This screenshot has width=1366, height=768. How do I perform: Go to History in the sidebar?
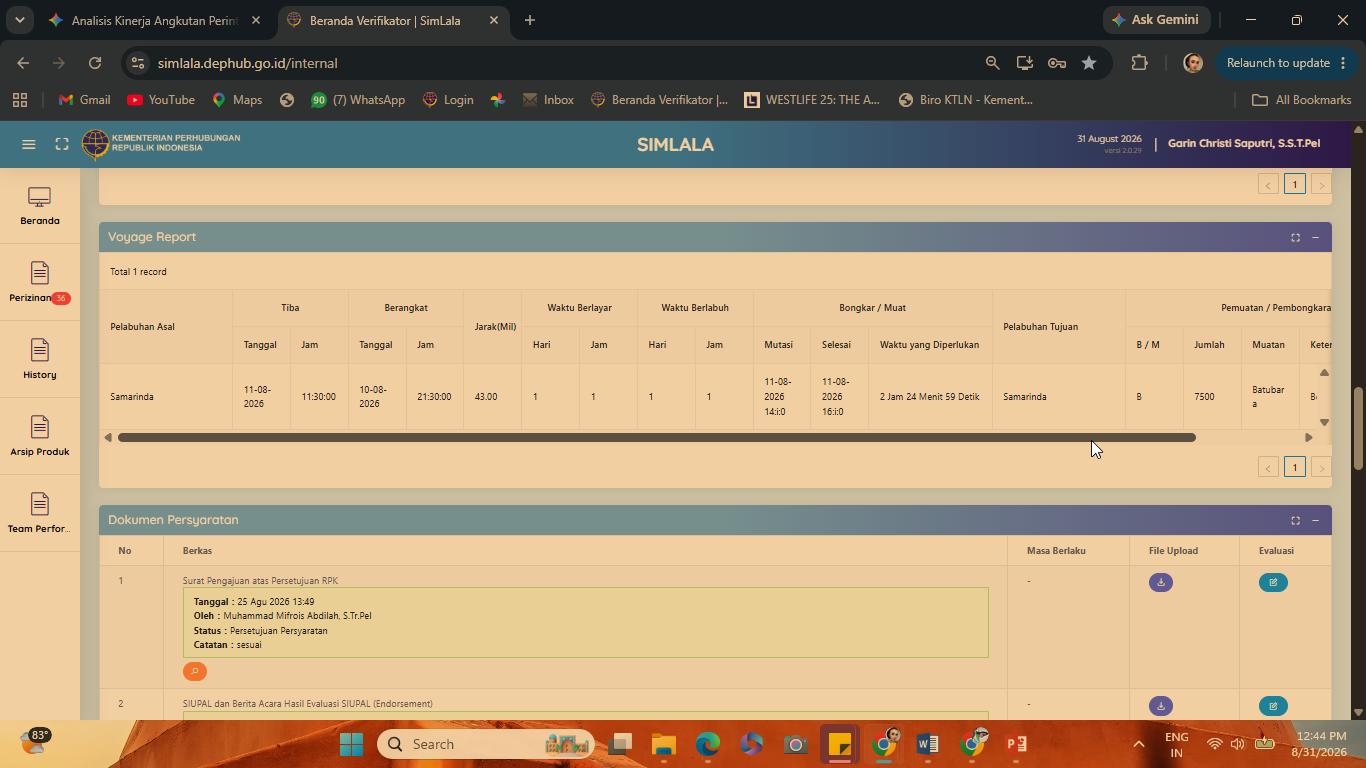click(x=40, y=360)
